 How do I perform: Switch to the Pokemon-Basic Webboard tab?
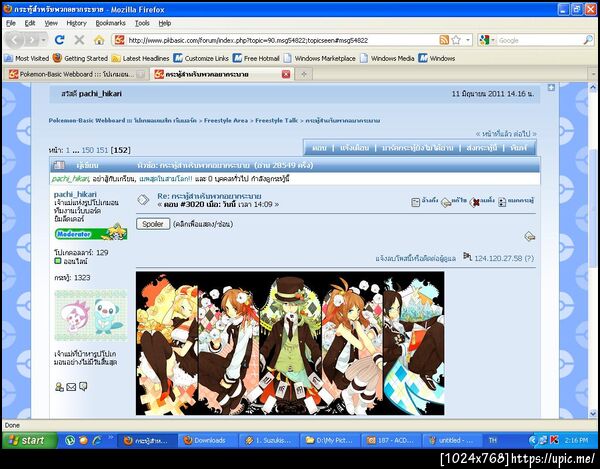(x=77, y=74)
